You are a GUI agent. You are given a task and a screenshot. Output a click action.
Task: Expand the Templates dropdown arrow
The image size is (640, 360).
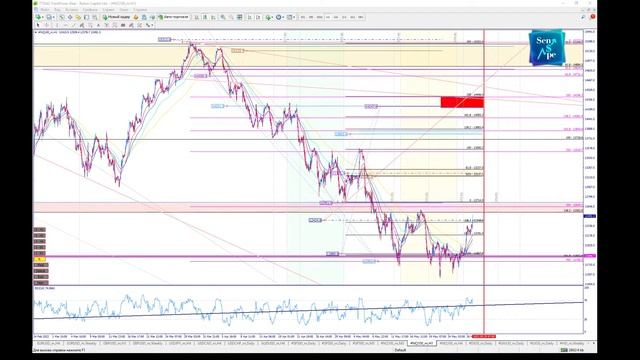pyautogui.click(x=294, y=17)
